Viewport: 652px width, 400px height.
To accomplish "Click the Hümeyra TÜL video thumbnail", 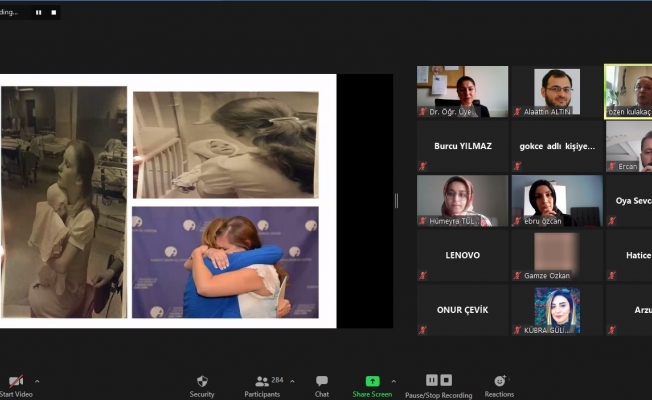I will coord(462,200).
